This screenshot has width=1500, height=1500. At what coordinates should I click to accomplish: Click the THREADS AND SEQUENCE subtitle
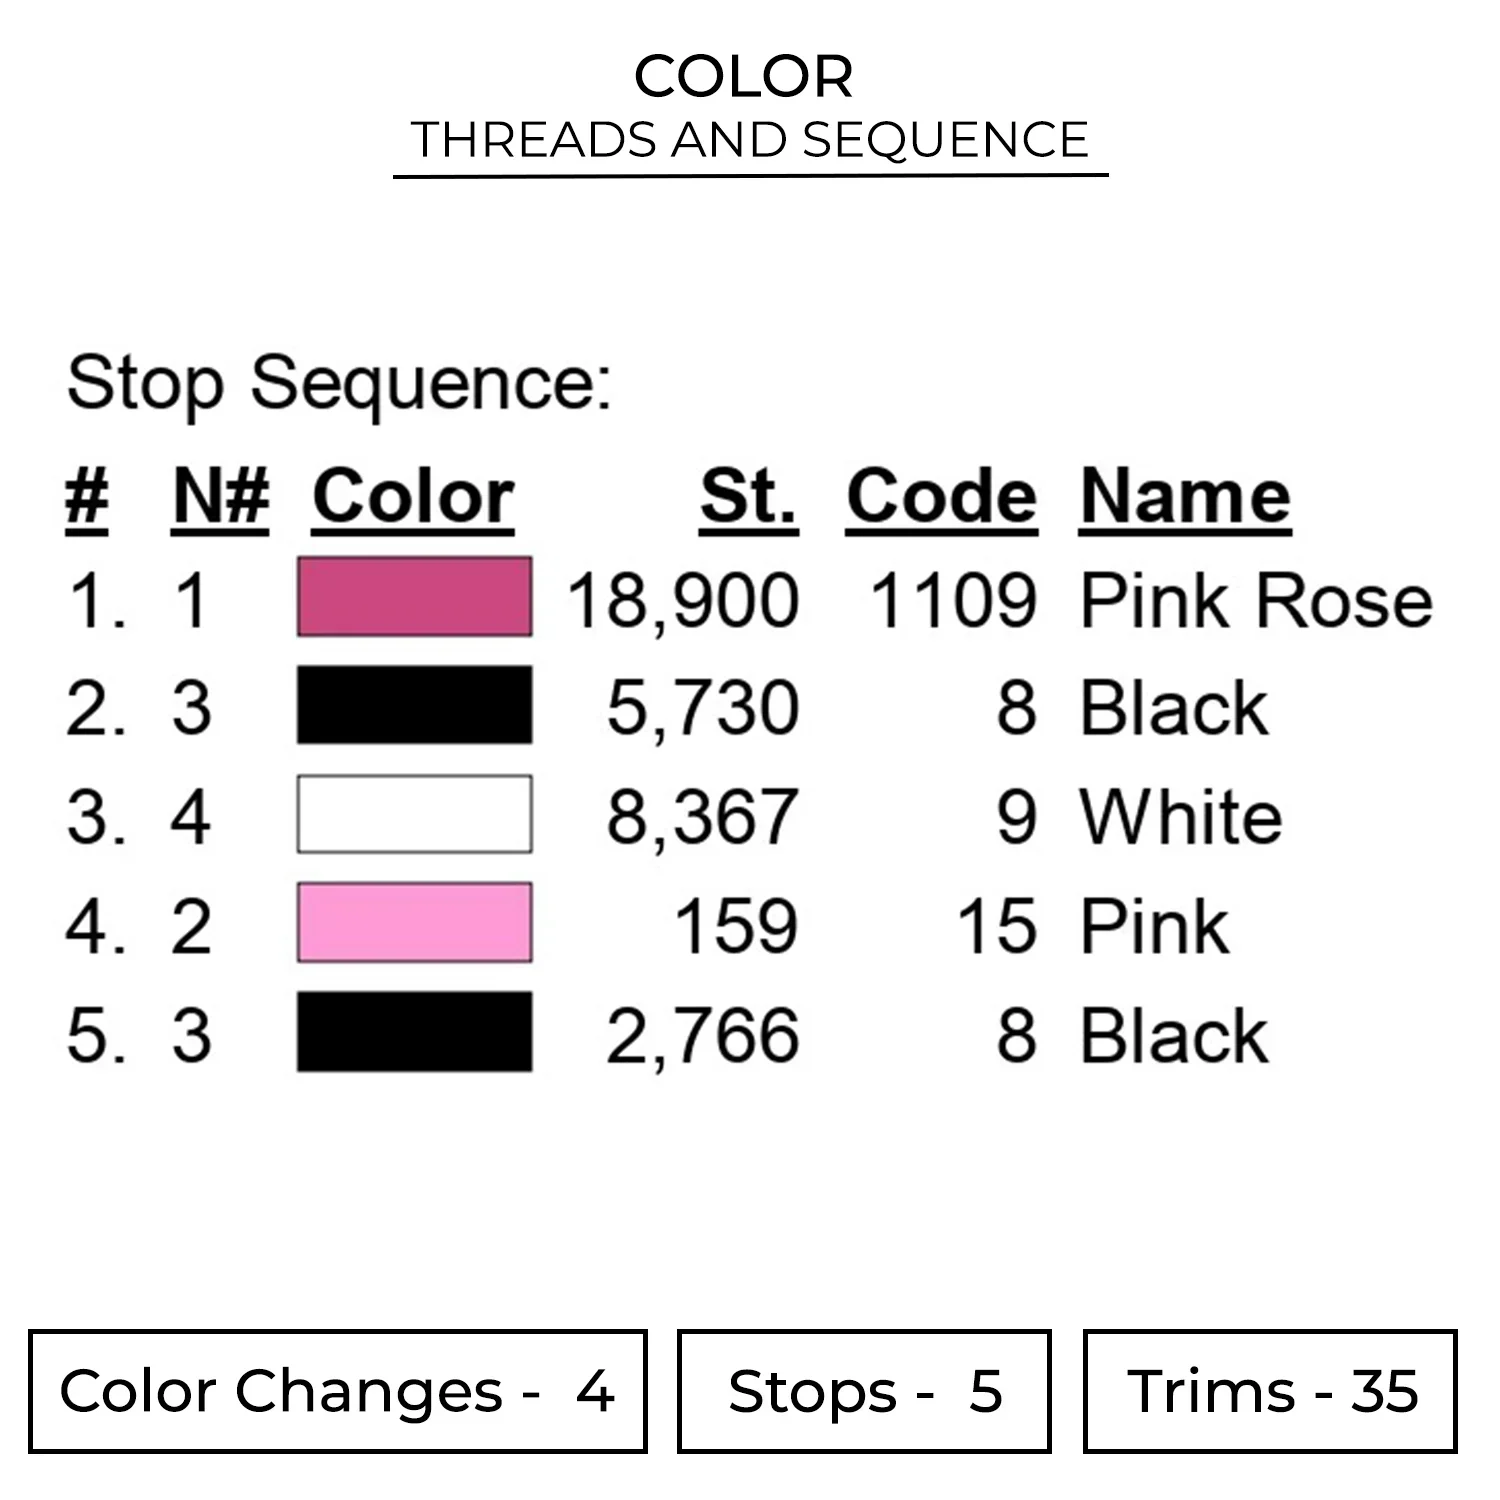(x=749, y=140)
